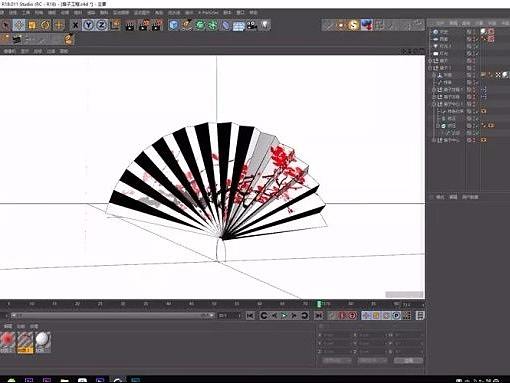Open file explorer from the taskbar
The width and height of the screenshot is (510, 383).
[x=65, y=380]
